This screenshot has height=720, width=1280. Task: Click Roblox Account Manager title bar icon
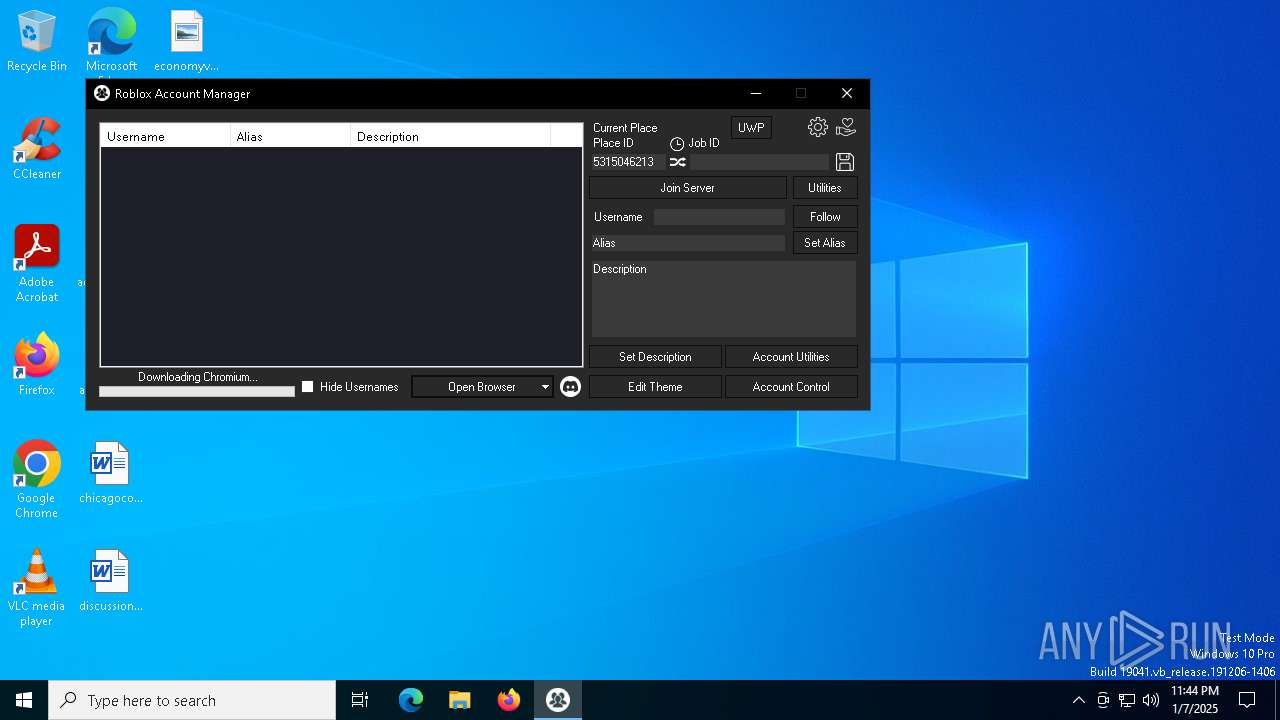tap(102, 93)
